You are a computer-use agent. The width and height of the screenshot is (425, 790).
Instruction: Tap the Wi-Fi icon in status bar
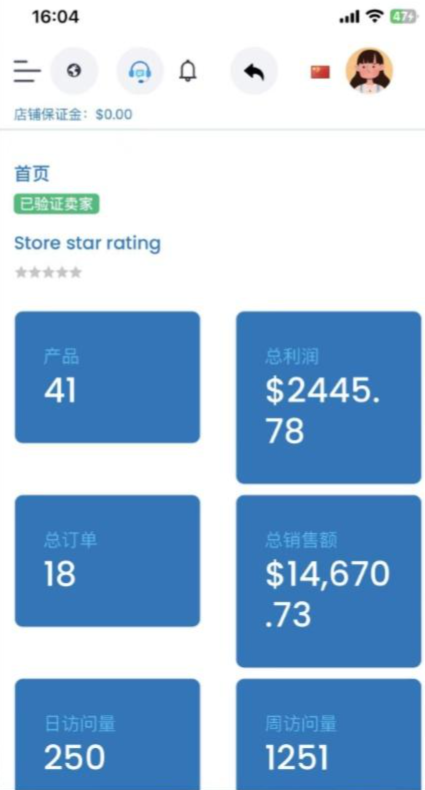(374, 18)
